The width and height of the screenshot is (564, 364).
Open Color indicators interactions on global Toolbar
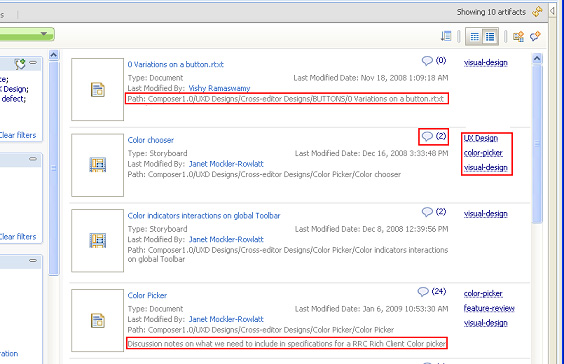coord(204,215)
